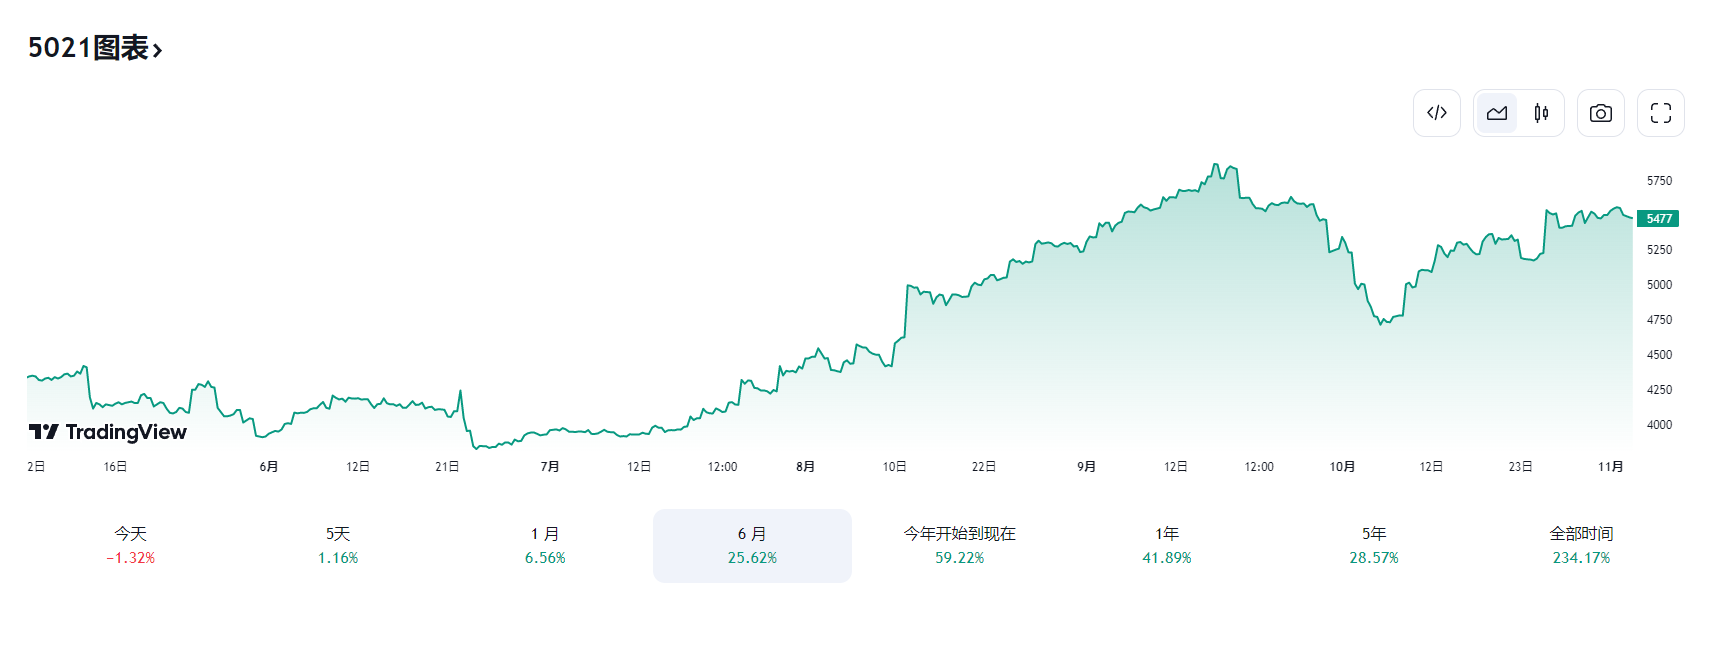Switch to the 5年 range
Viewport: 1727px width, 647px height.
[x=1373, y=545]
